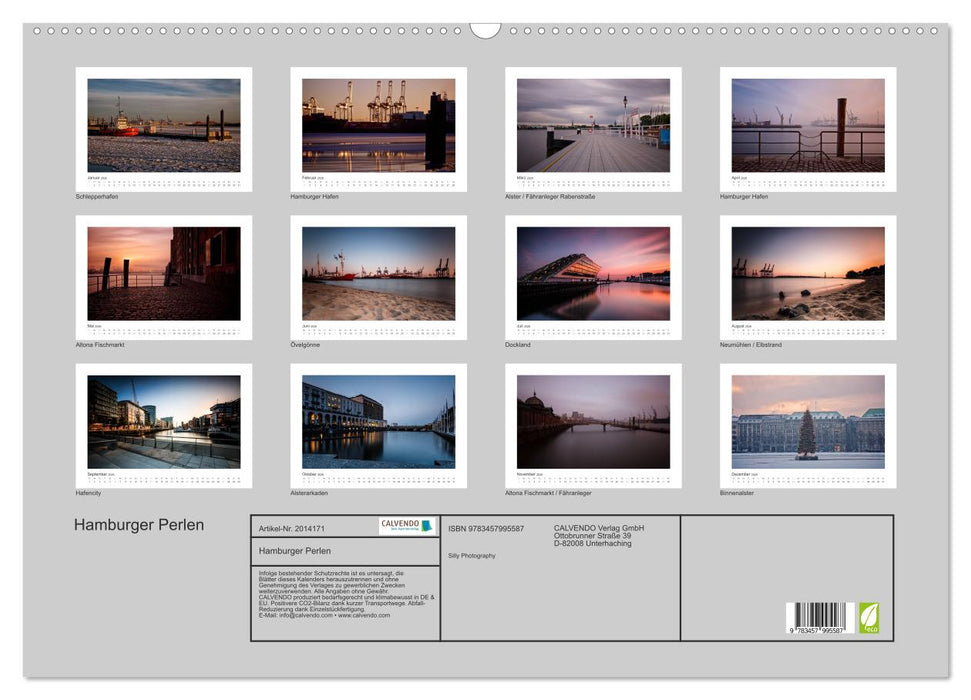Select the Dockland July photo
Viewport: 971px width, 700px height.
pos(593,273)
